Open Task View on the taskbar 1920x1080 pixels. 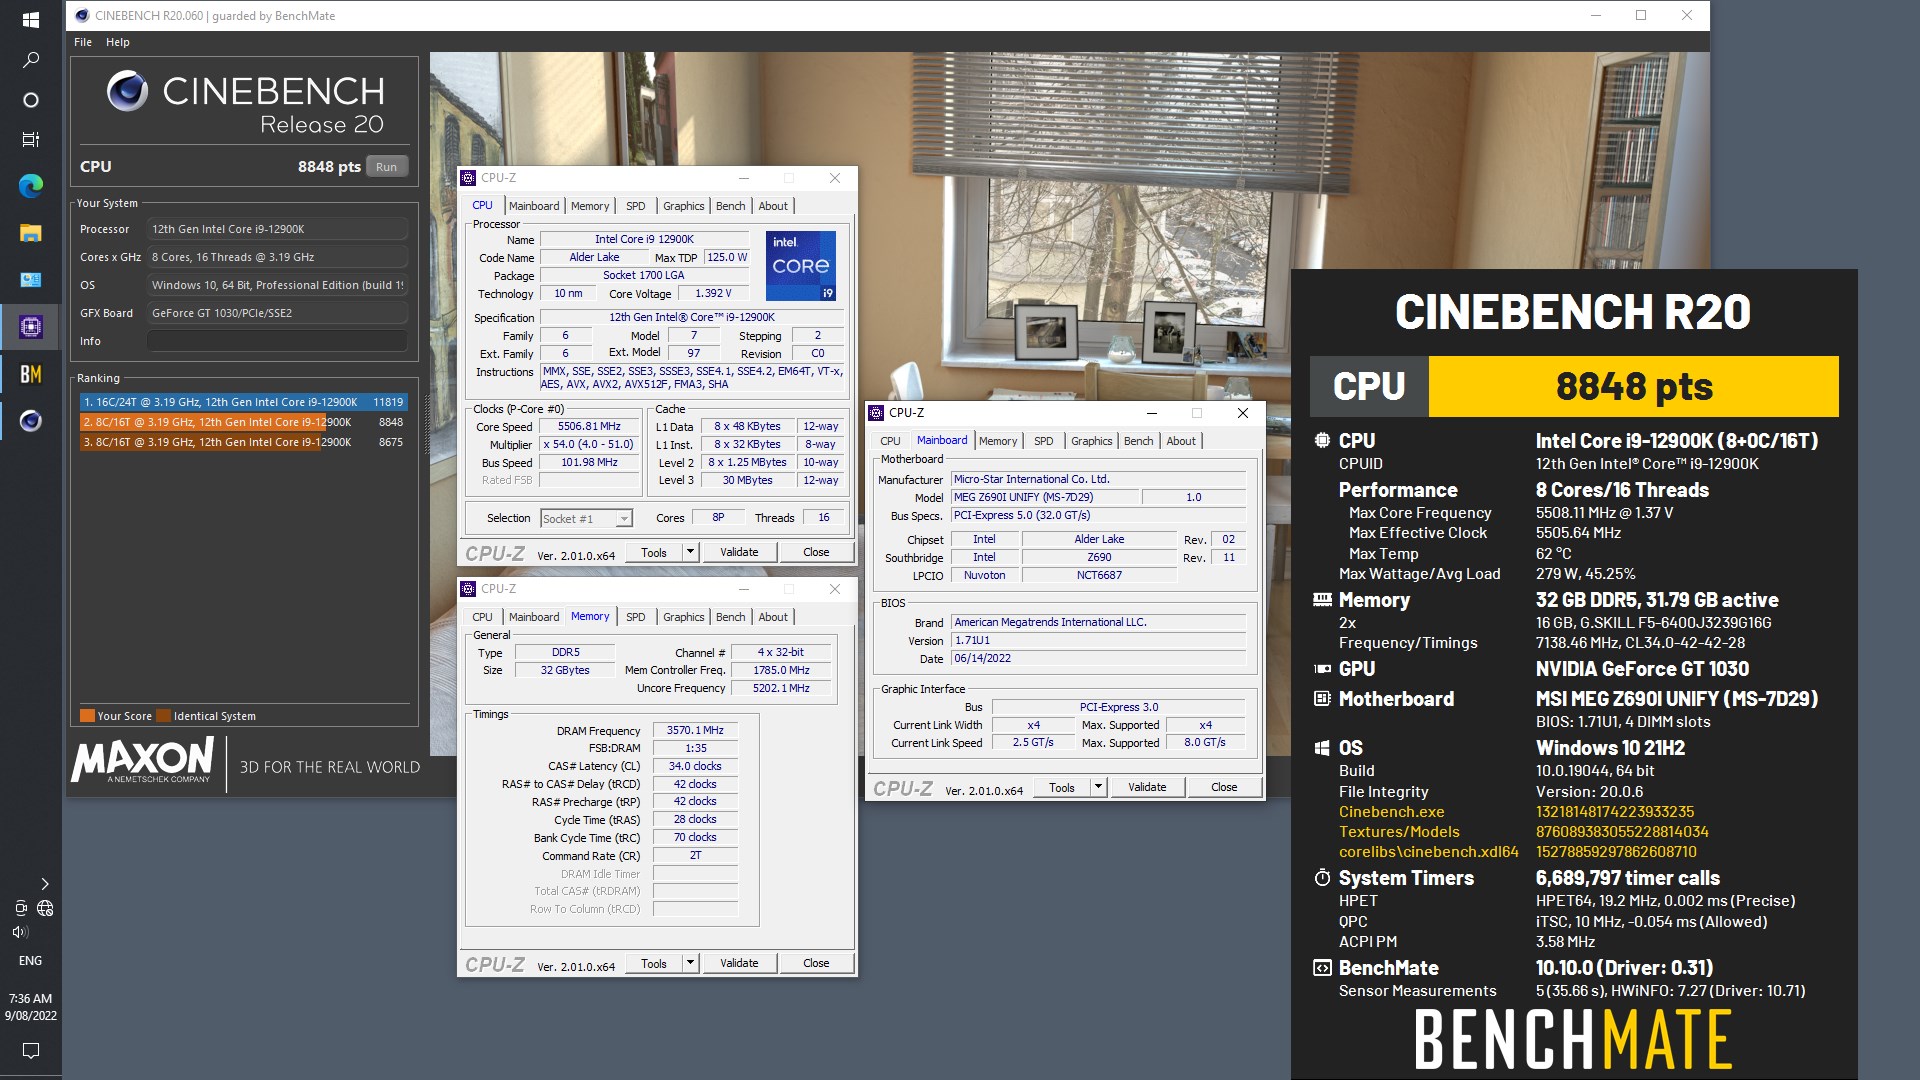click(x=30, y=140)
